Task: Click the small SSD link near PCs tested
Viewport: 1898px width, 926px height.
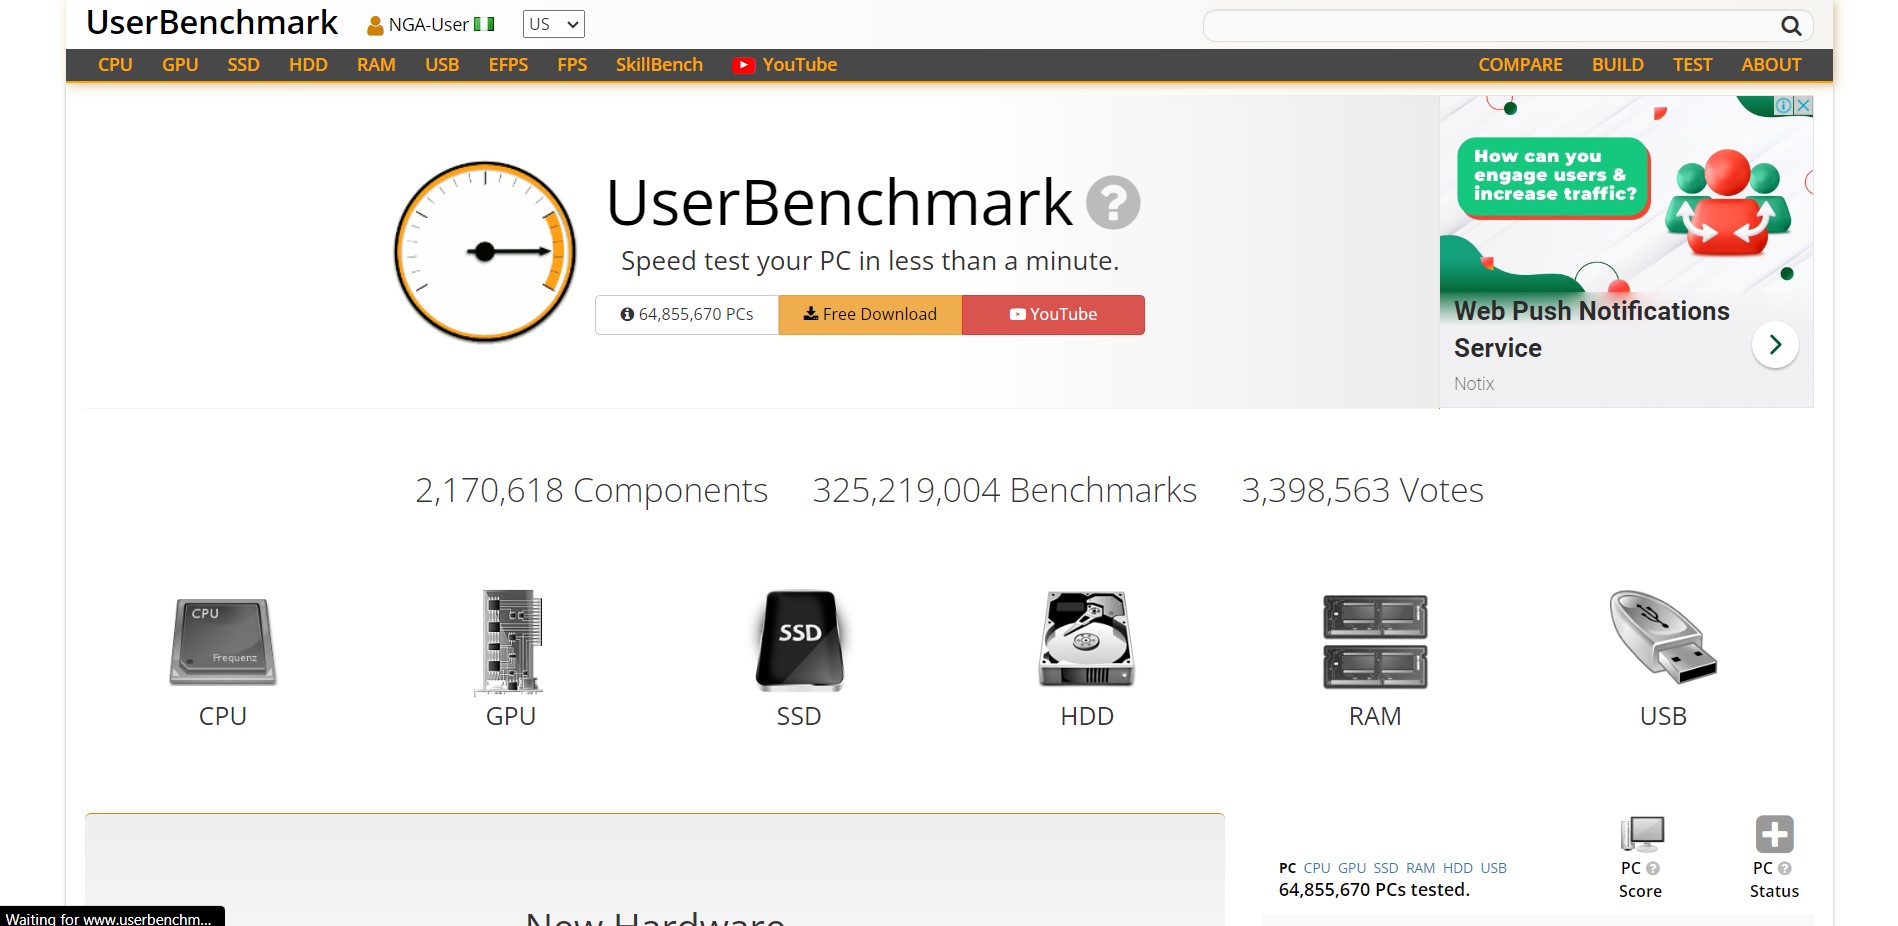Action: (x=1386, y=868)
